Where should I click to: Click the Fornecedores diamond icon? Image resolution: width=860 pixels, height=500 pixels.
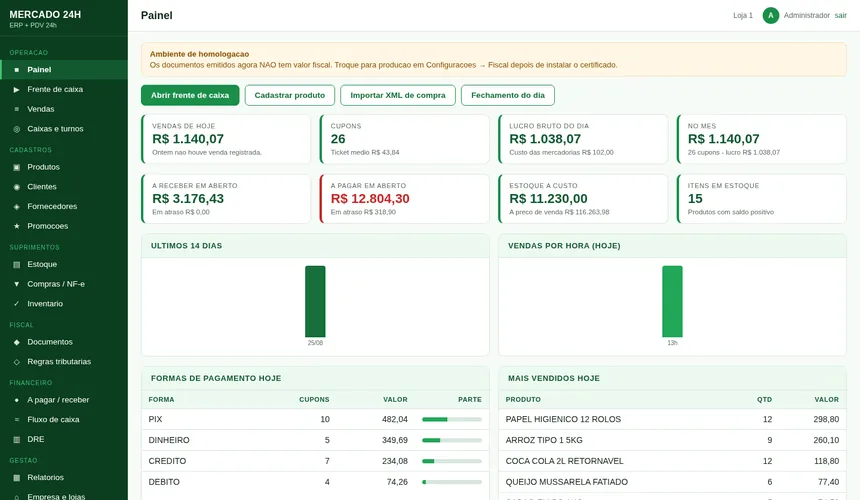16,207
